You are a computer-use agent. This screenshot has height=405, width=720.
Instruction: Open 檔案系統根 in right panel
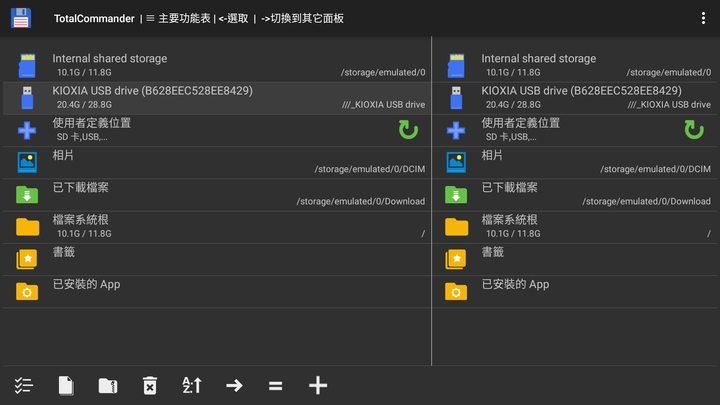pos(574,227)
